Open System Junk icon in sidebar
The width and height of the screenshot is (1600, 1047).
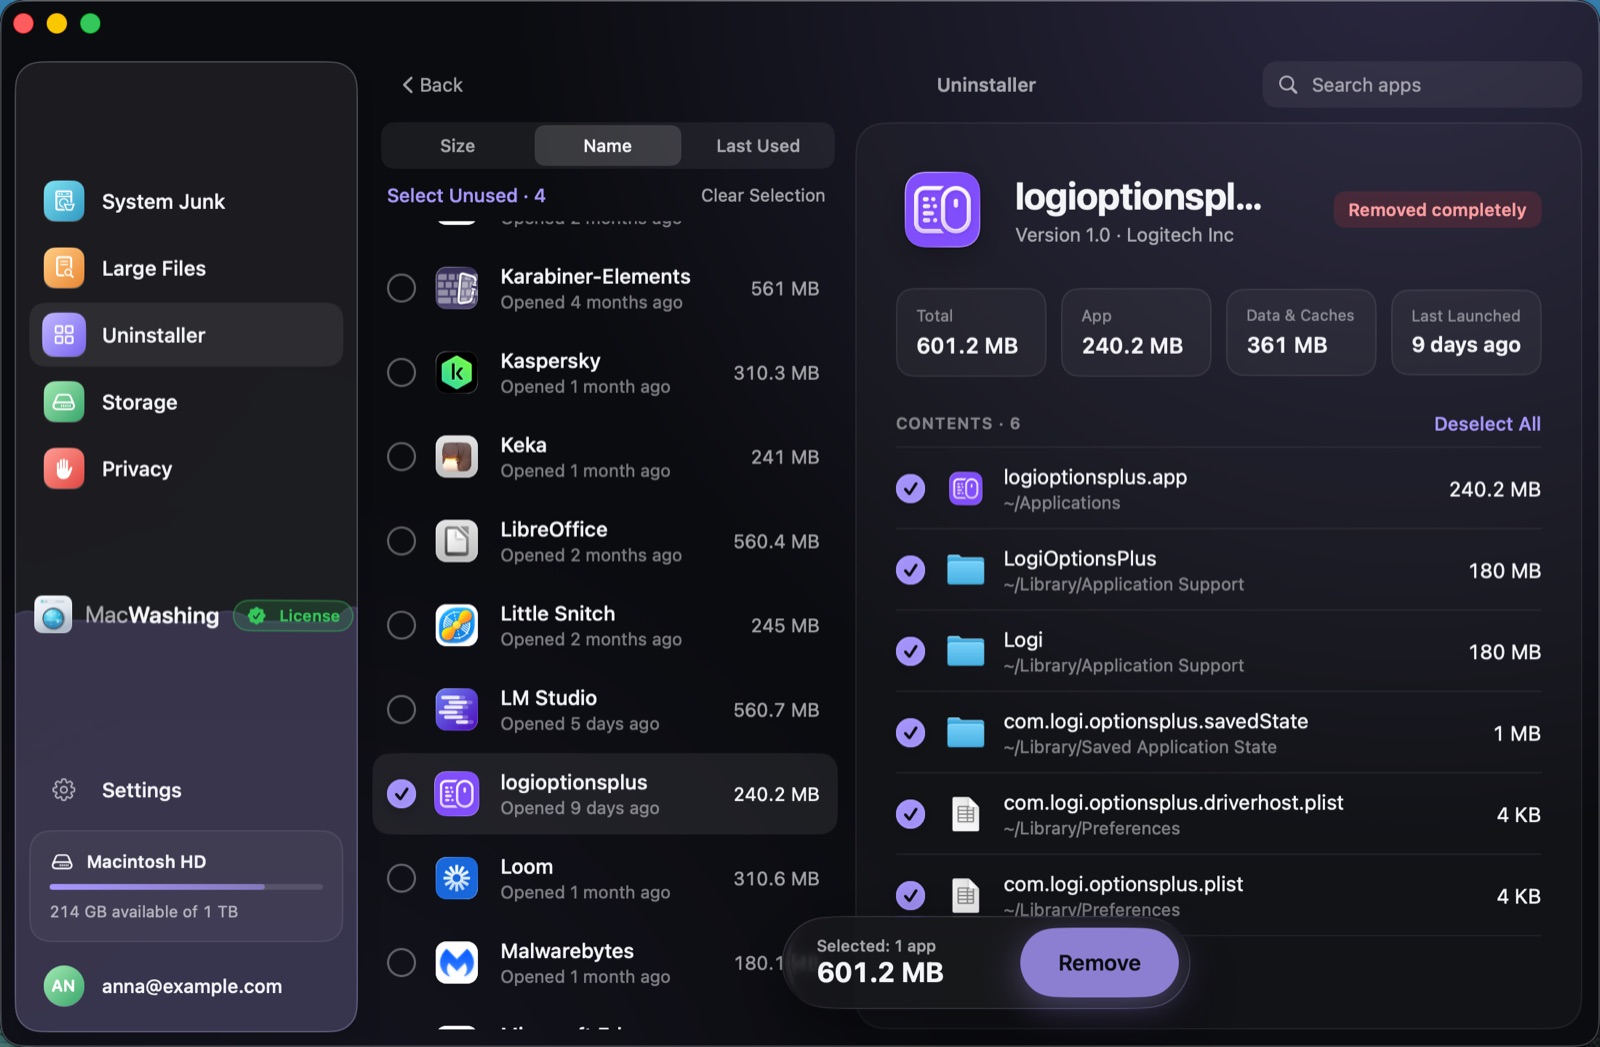(64, 201)
